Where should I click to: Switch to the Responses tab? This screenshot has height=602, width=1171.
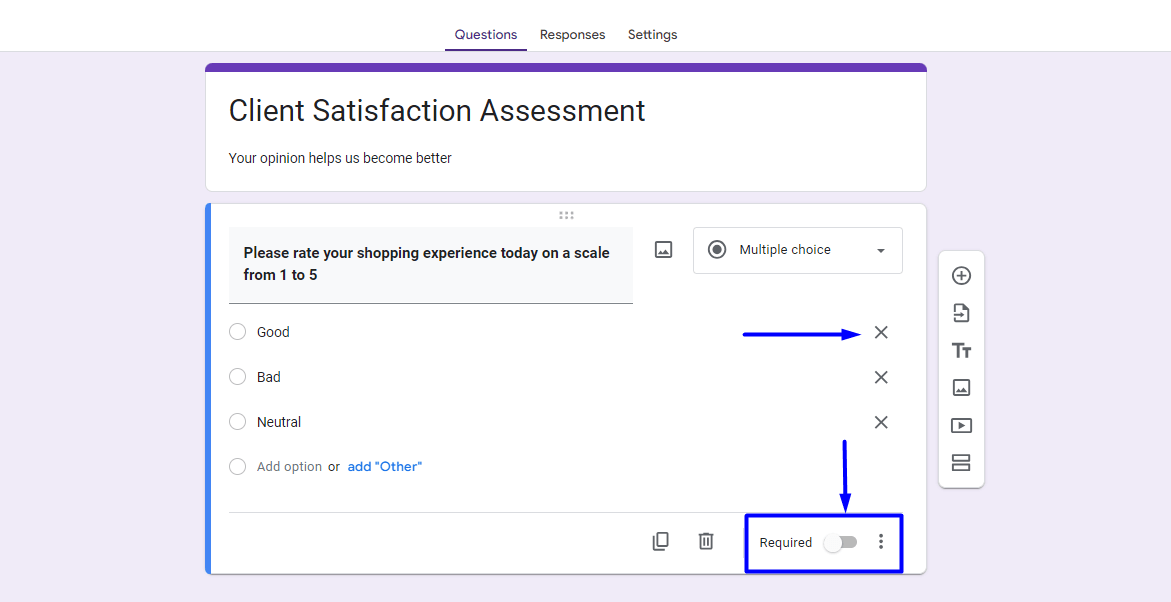[x=572, y=34]
